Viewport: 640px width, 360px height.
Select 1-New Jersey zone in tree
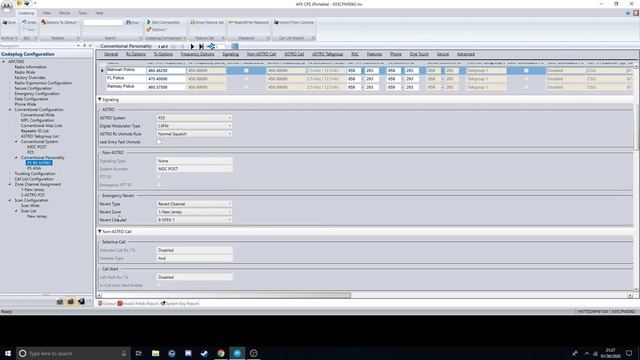[33, 190]
